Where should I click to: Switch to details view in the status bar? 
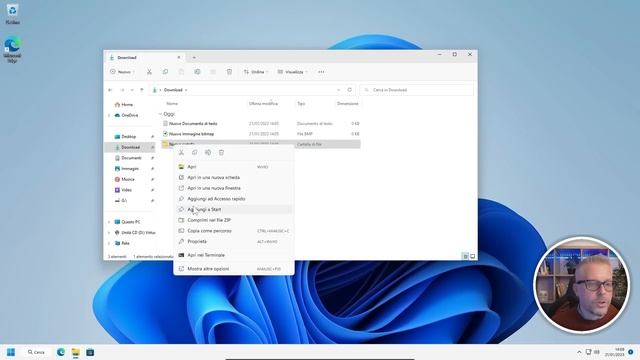[465, 256]
